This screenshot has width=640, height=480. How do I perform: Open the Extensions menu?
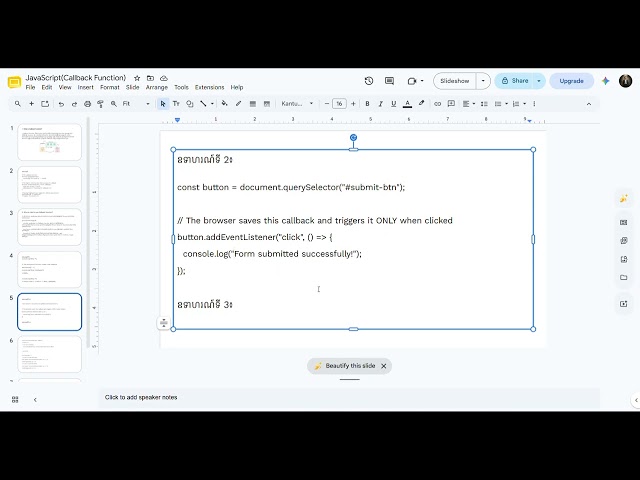[x=209, y=87]
